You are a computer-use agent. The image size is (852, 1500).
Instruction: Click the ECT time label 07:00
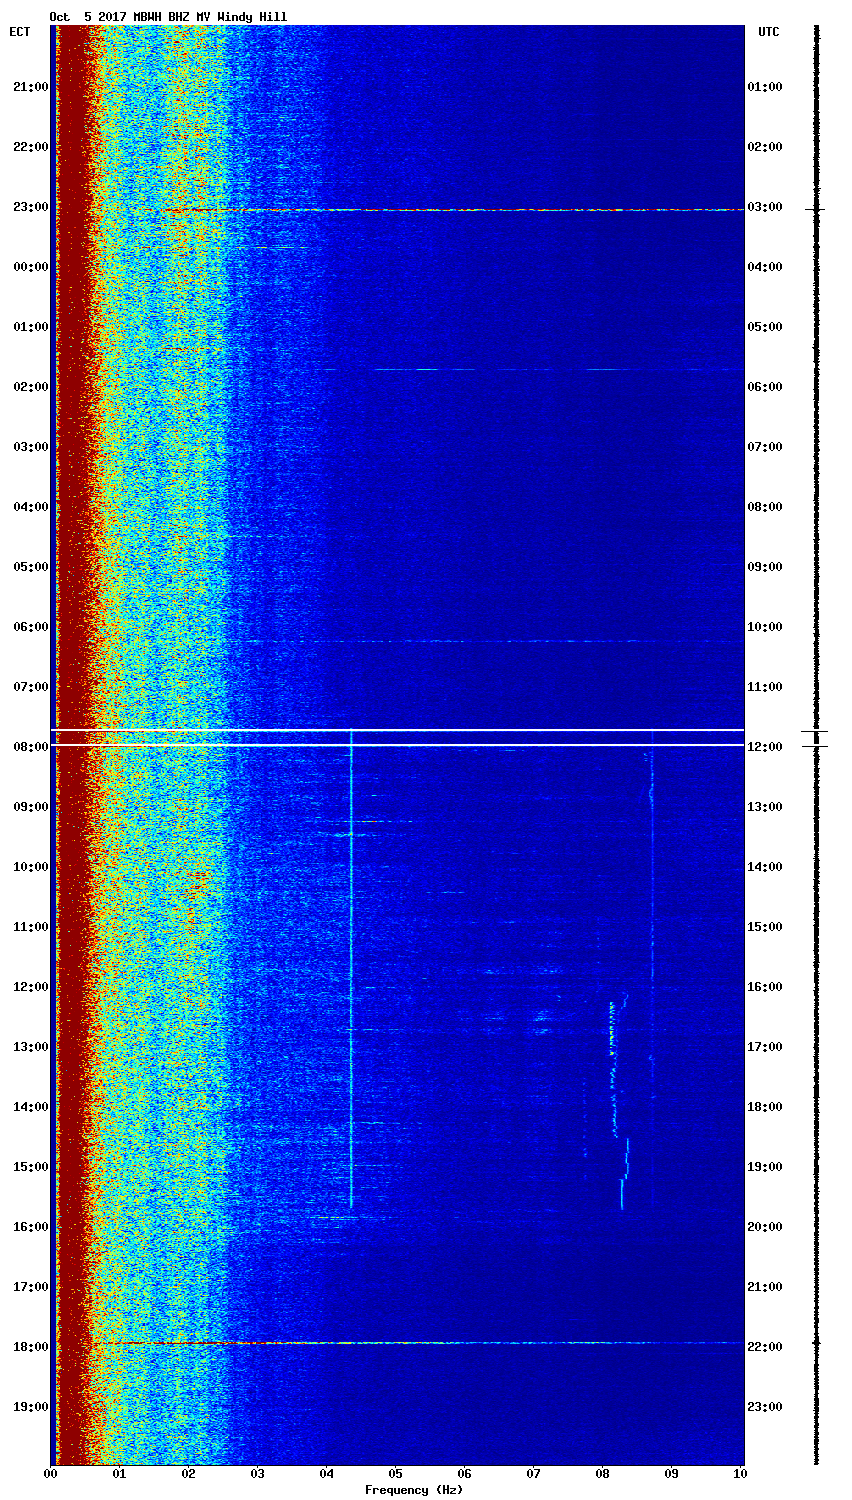31,687
